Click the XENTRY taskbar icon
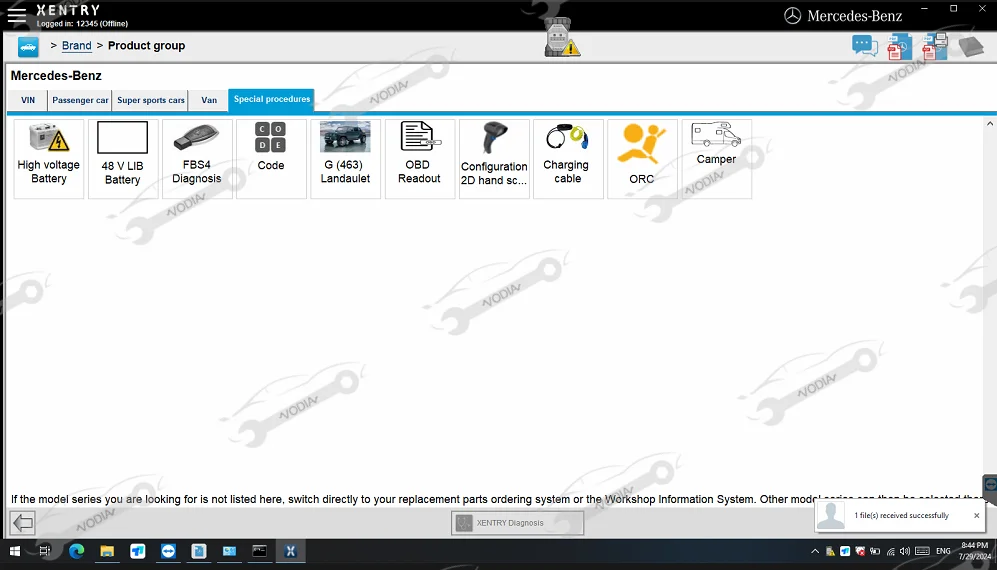The width and height of the screenshot is (997, 570). [290, 551]
